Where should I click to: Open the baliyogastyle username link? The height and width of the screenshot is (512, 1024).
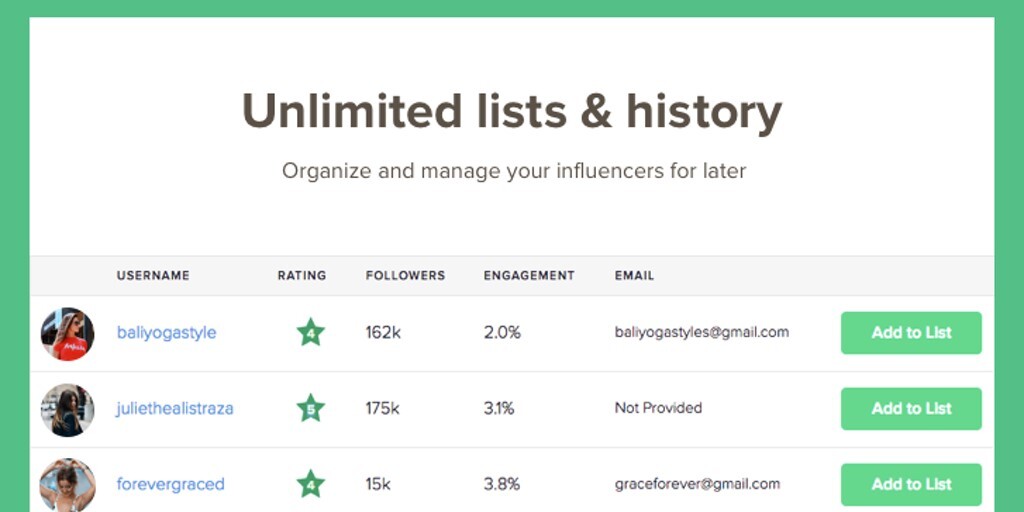pyautogui.click(x=166, y=333)
